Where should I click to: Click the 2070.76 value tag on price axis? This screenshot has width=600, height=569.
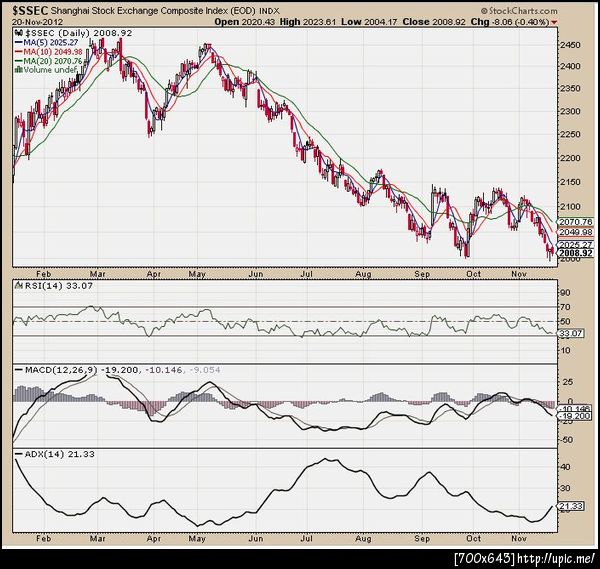[x=575, y=222]
